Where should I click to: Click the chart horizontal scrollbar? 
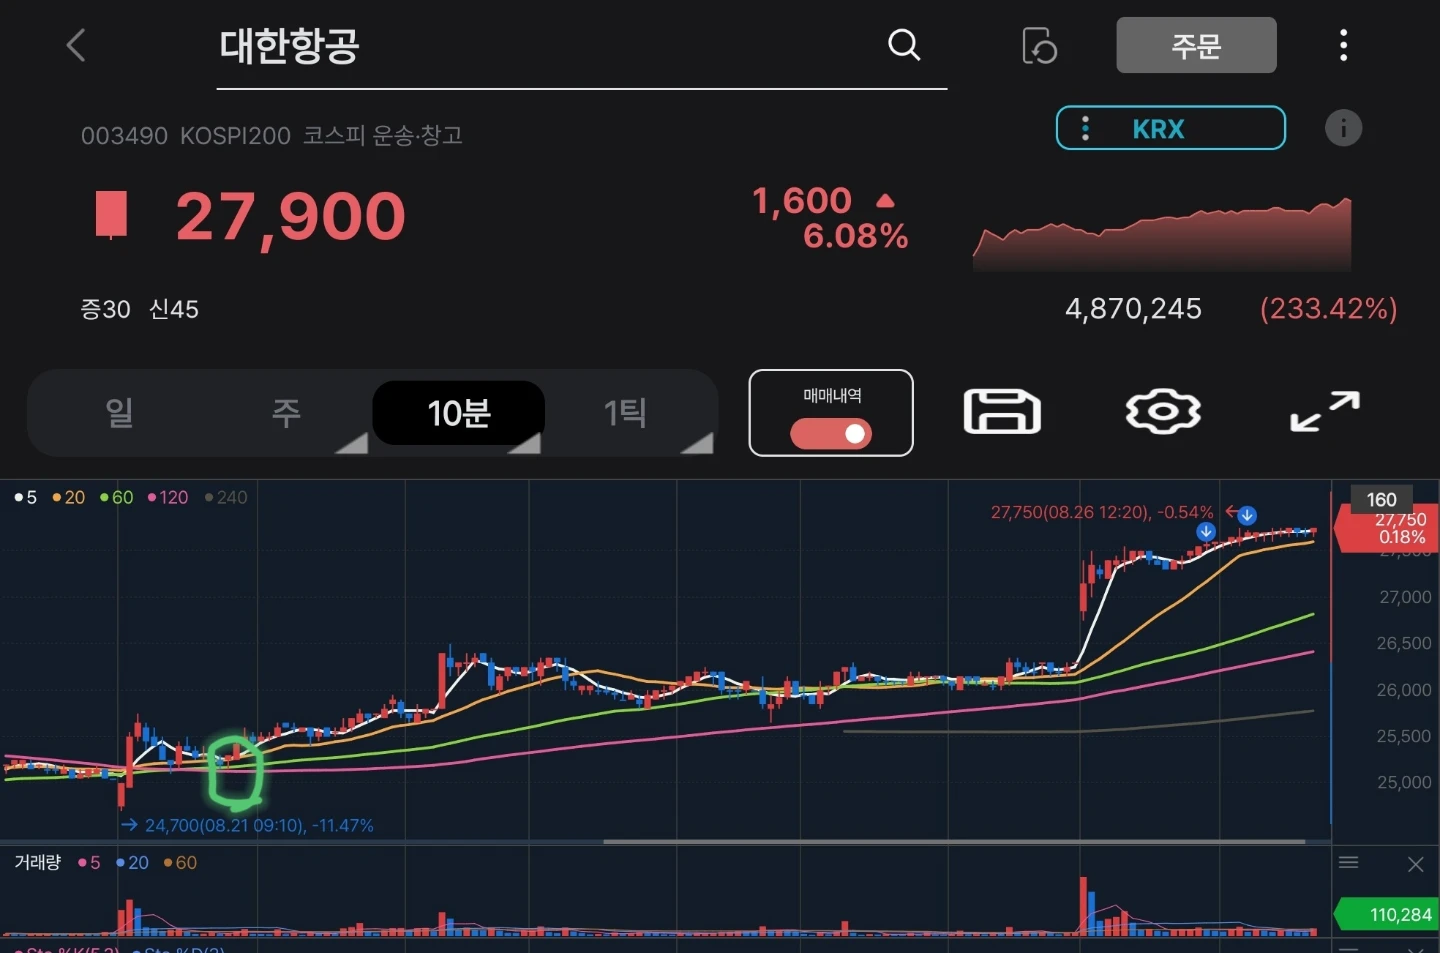pyautogui.click(x=954, y=841)
